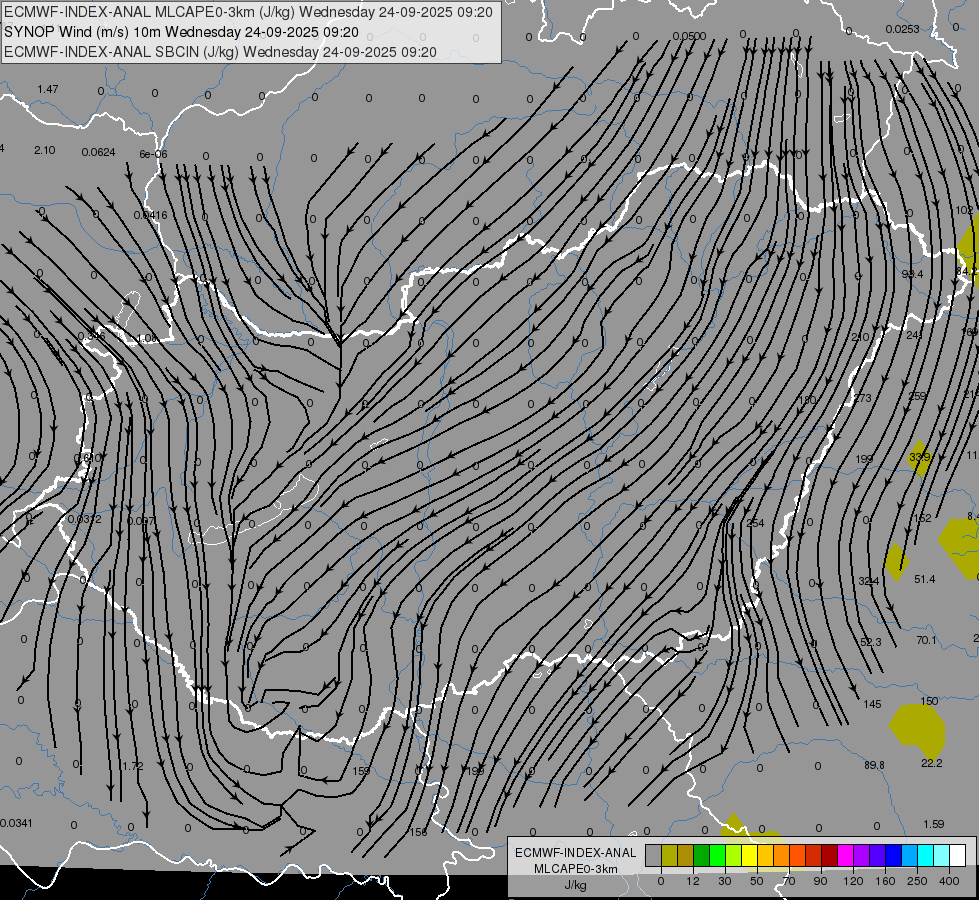The image size is (979, 900).
Task: Pick the bright yellow legend swatch
Action: [x=749, y=856]
